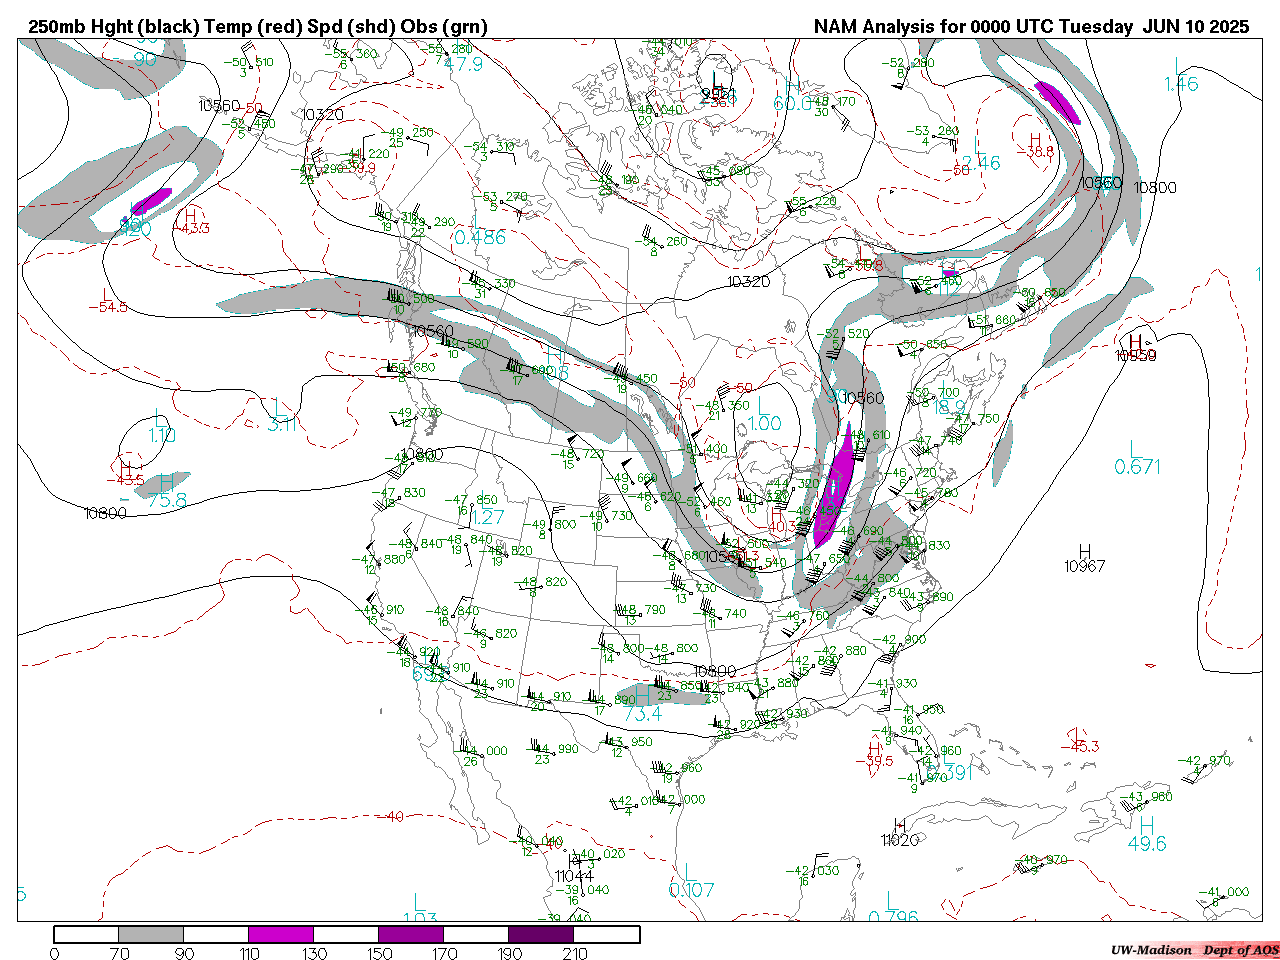Click the black H marker above 10967

(1085, 551)
